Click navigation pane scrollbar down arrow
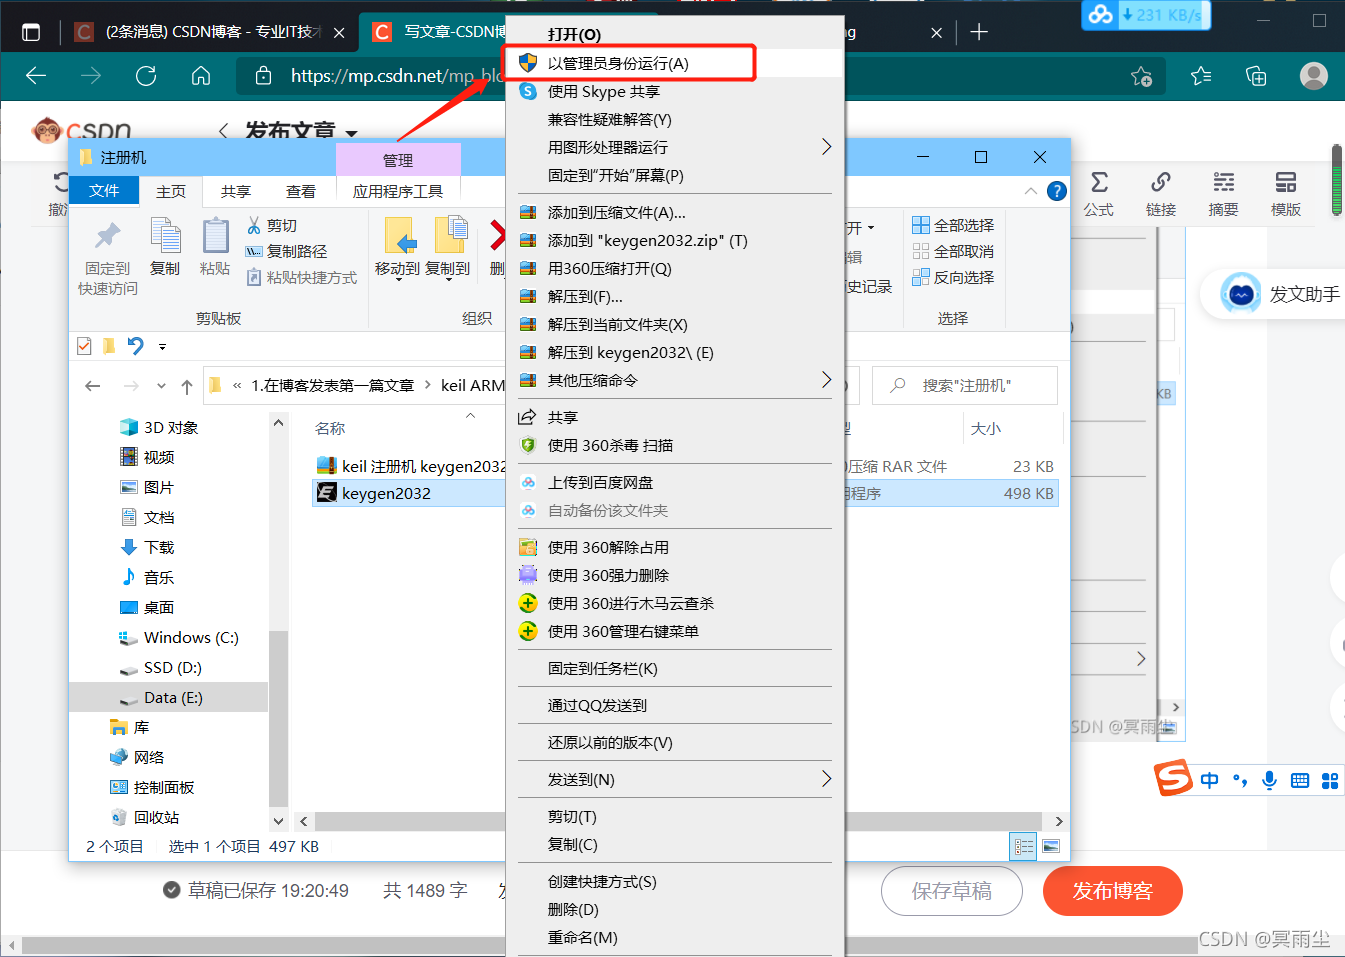The width and height of the screenshot is (1345, 957). (x=278, y=820)
